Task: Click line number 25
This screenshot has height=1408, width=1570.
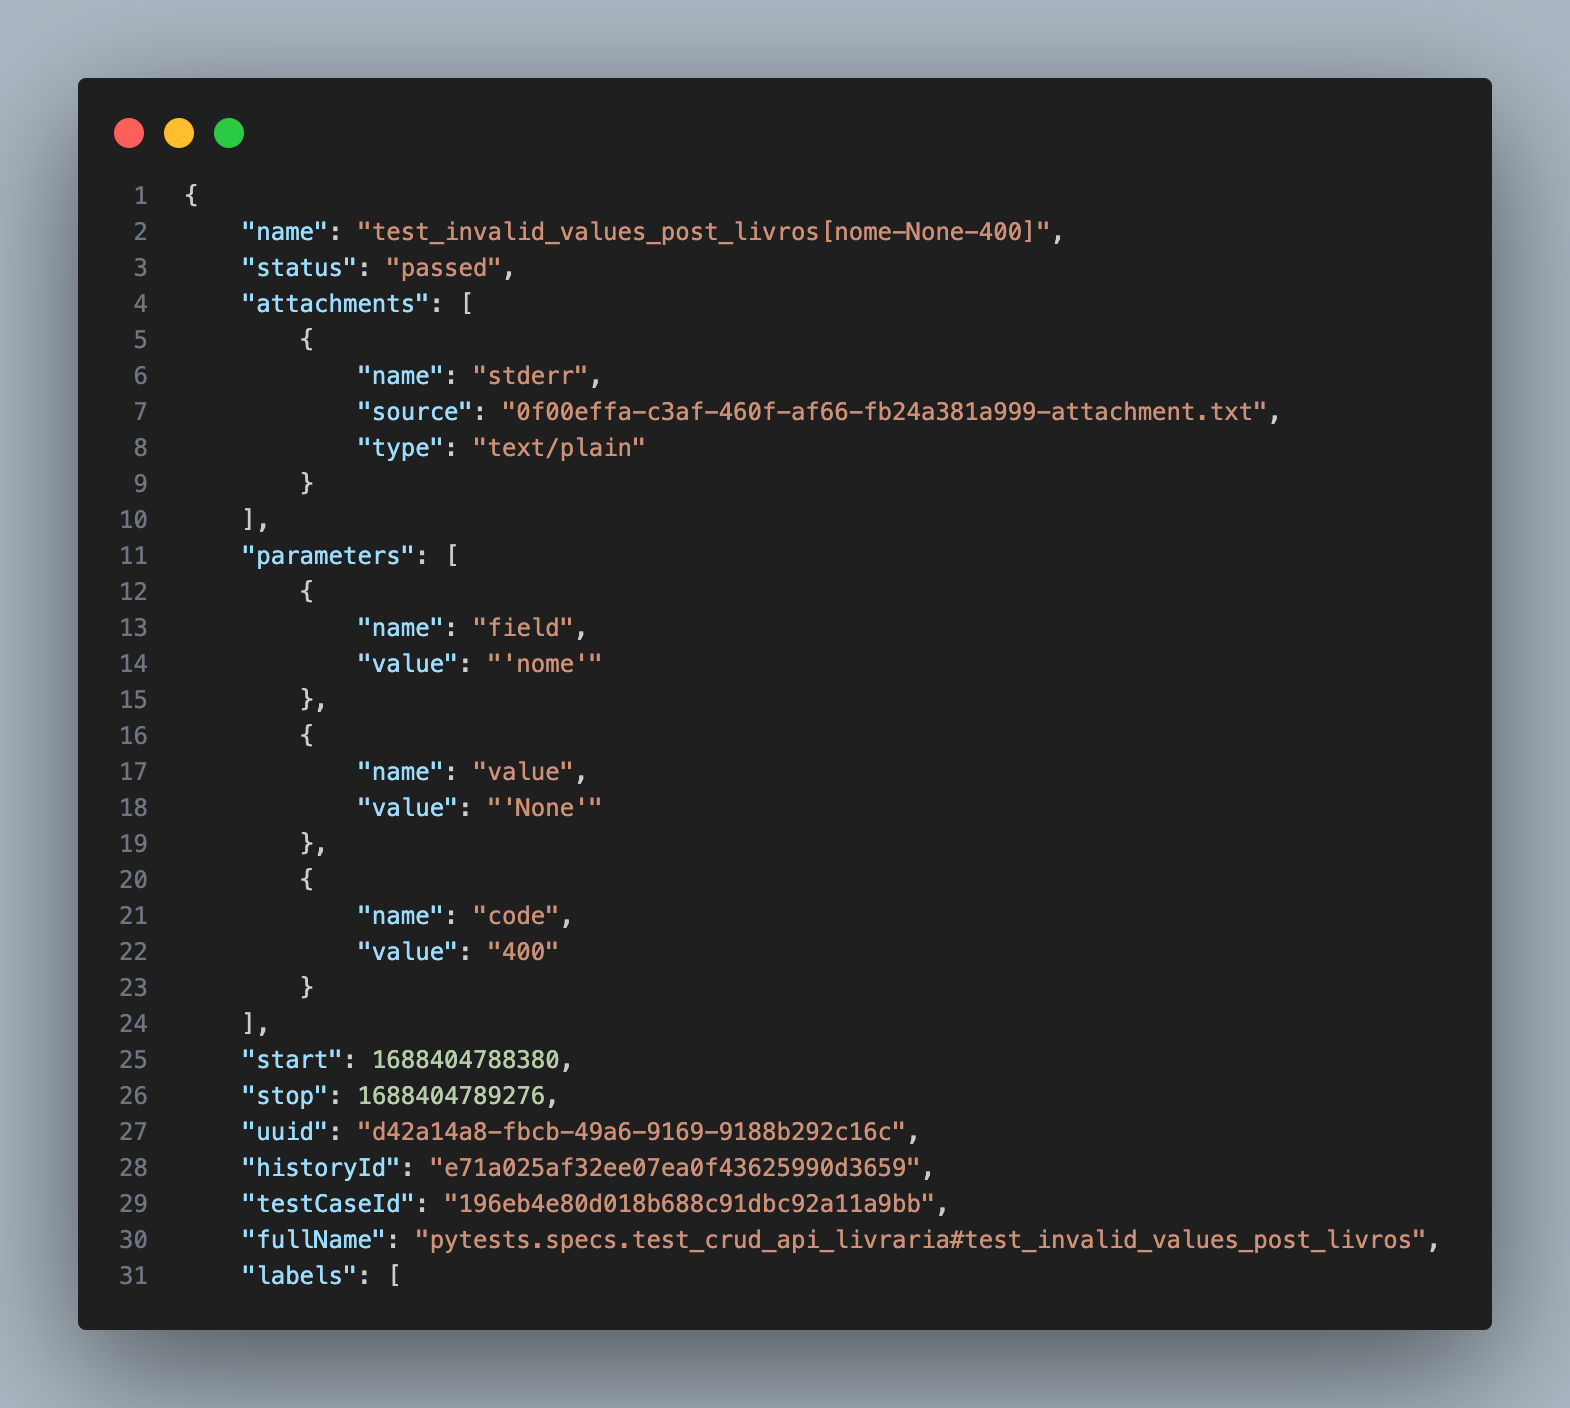Action: point(133,1060)
